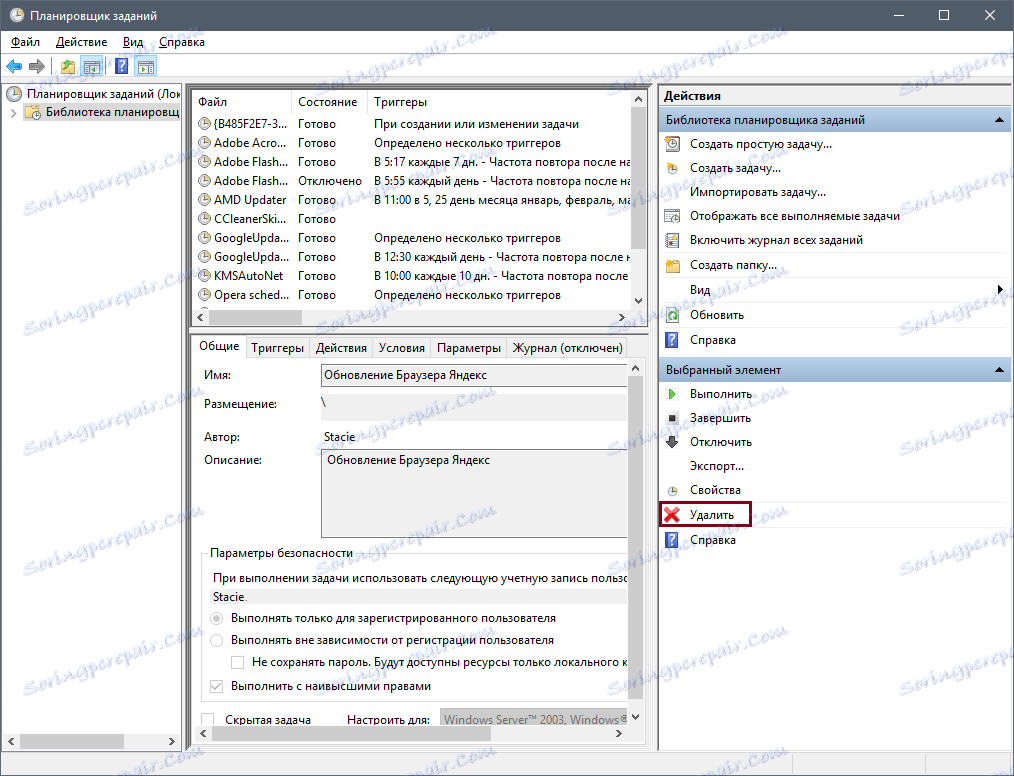This screenshot has width=1014, height=776.
Task: Click the clock icon of the KMSAutoNet task
Action: 204,276
